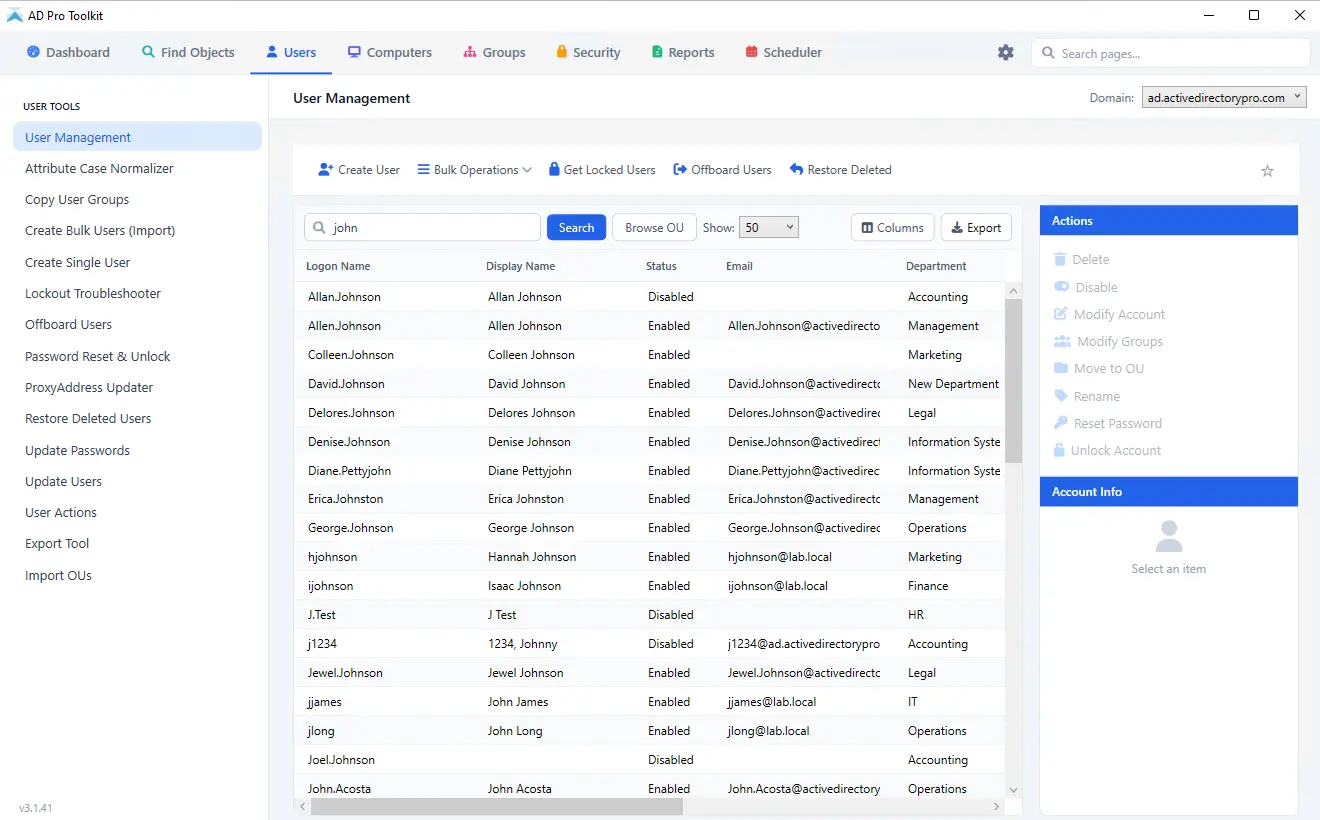The height and width of the screenshot is (820, 1320).
Task: Click the AD Pro Toolkit logo icon
Action: tap(15, 15)
